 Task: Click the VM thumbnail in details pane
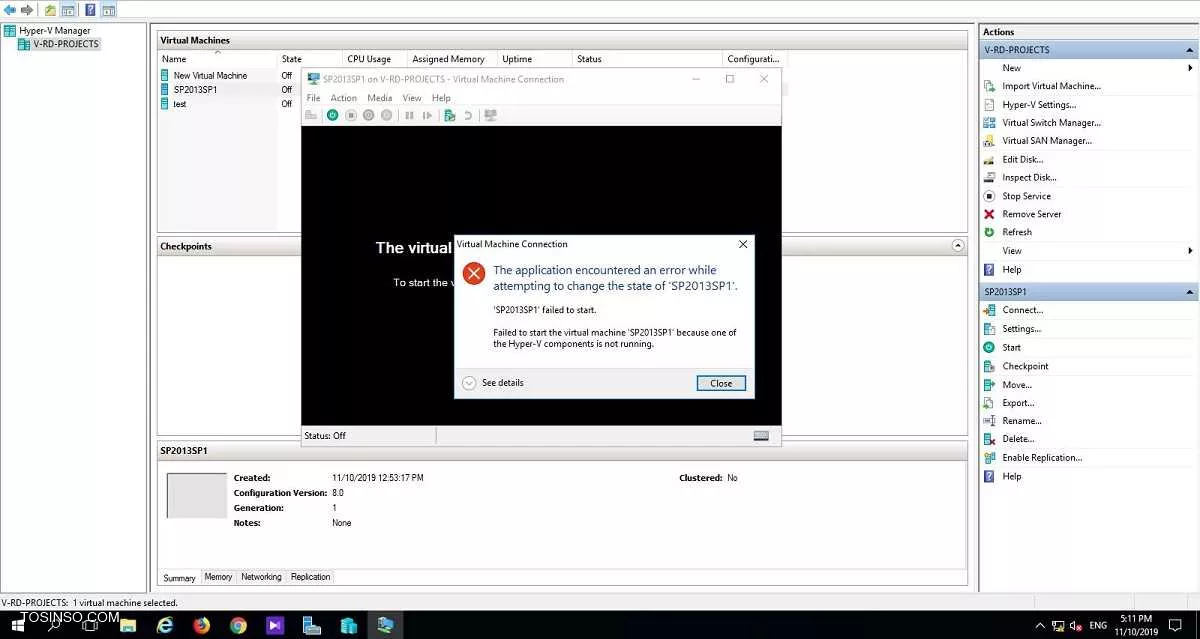coord(195,496)
